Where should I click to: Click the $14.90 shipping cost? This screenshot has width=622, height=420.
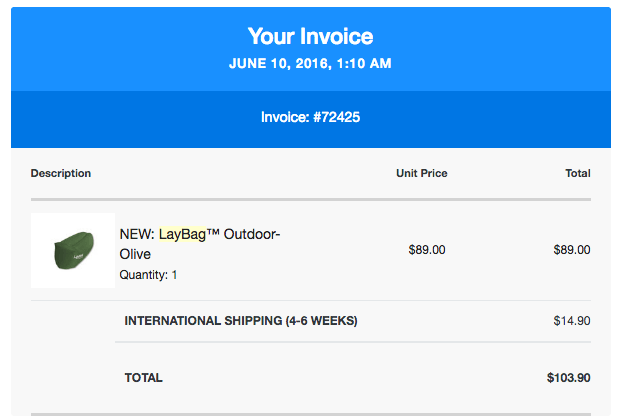pos(571,321)
